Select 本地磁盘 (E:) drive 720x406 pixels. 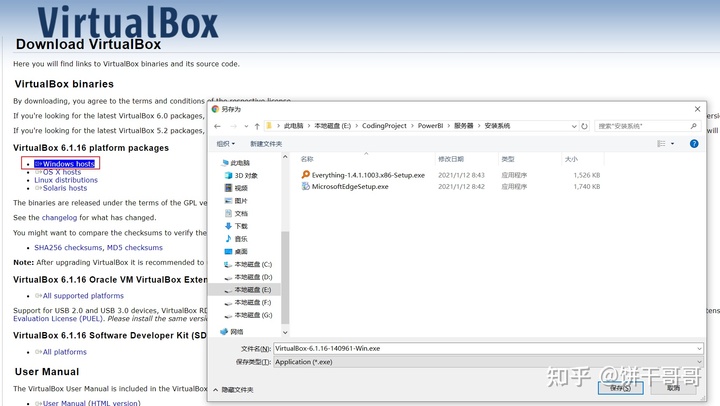point(248,290)
